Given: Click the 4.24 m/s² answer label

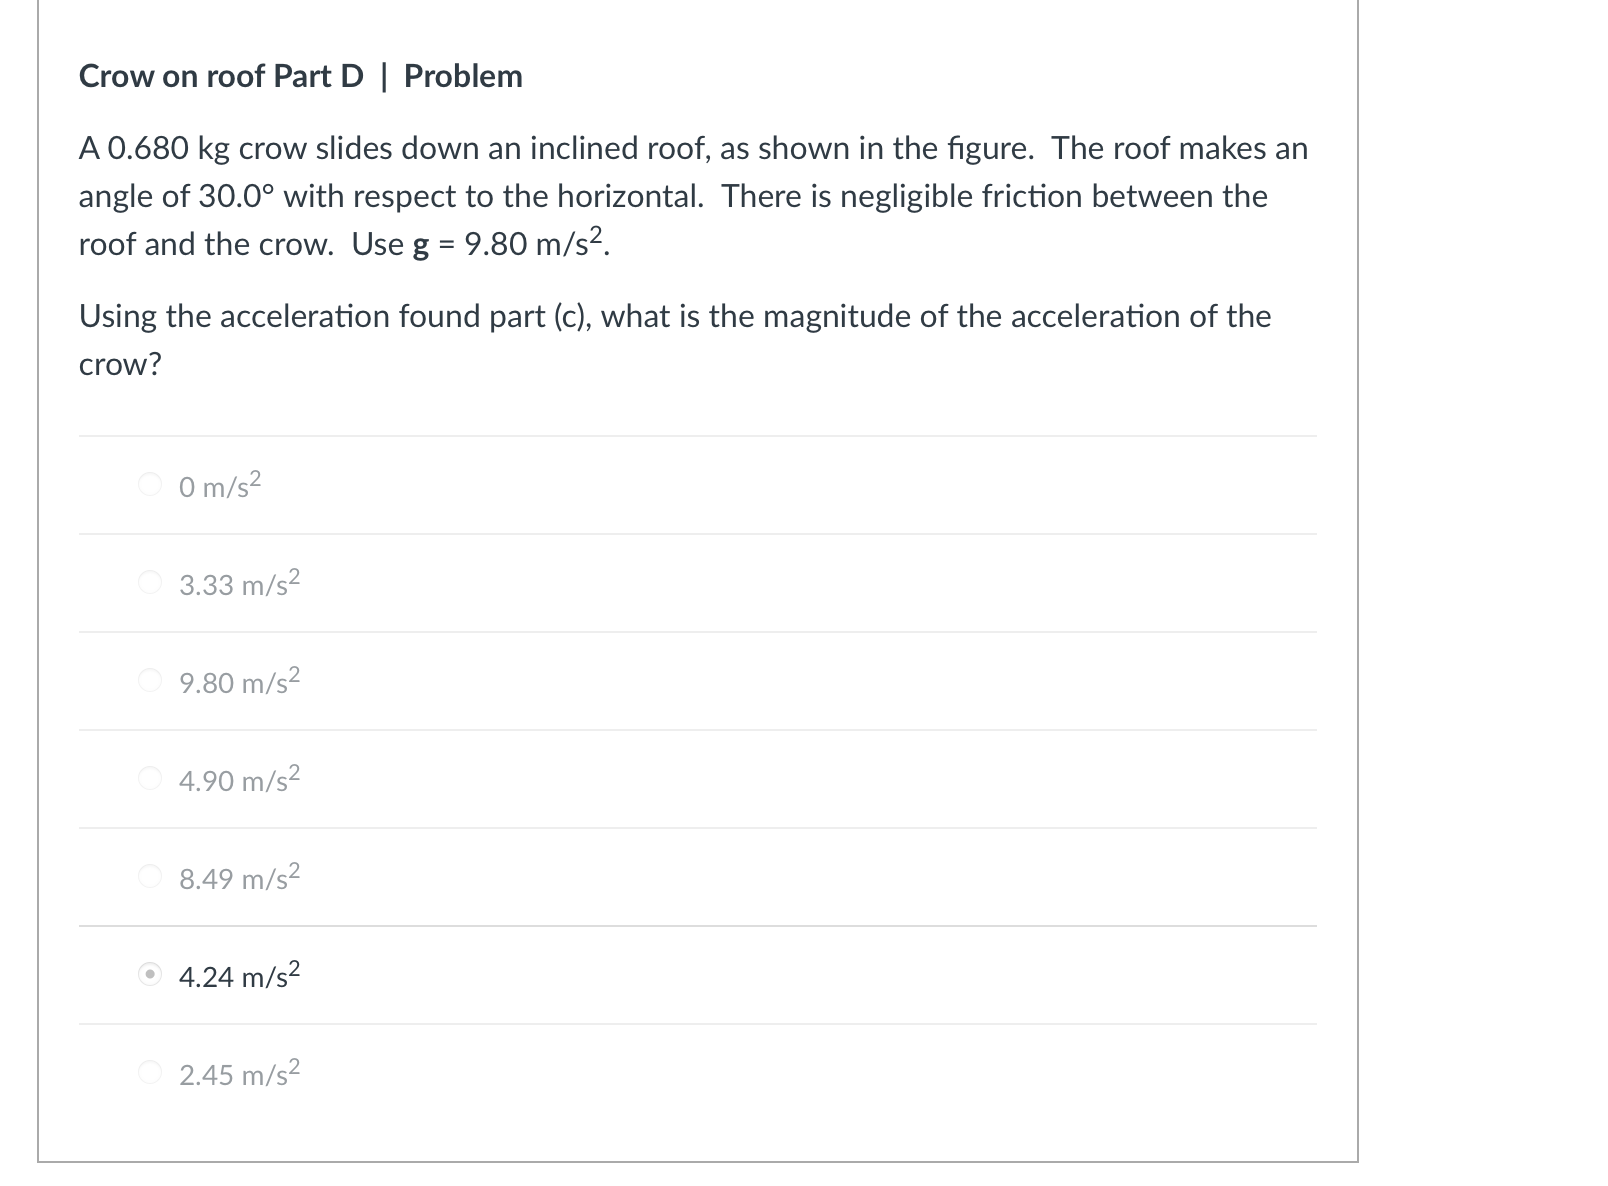Looking at the screenshot, I should [x=238, y=975].
